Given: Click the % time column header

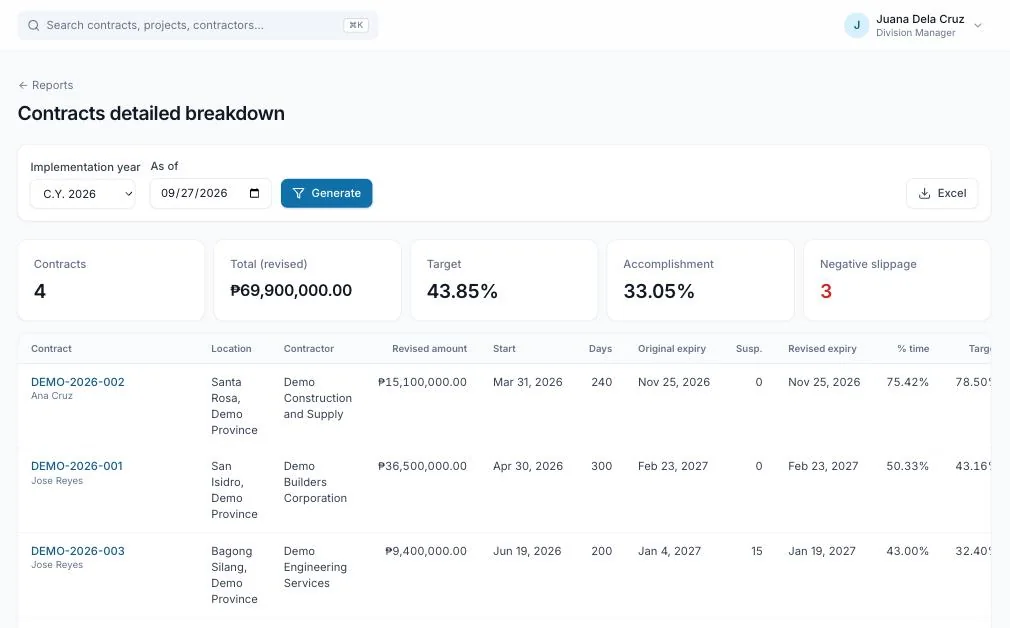Looking at the screenshot, I should tap(913, 348).
